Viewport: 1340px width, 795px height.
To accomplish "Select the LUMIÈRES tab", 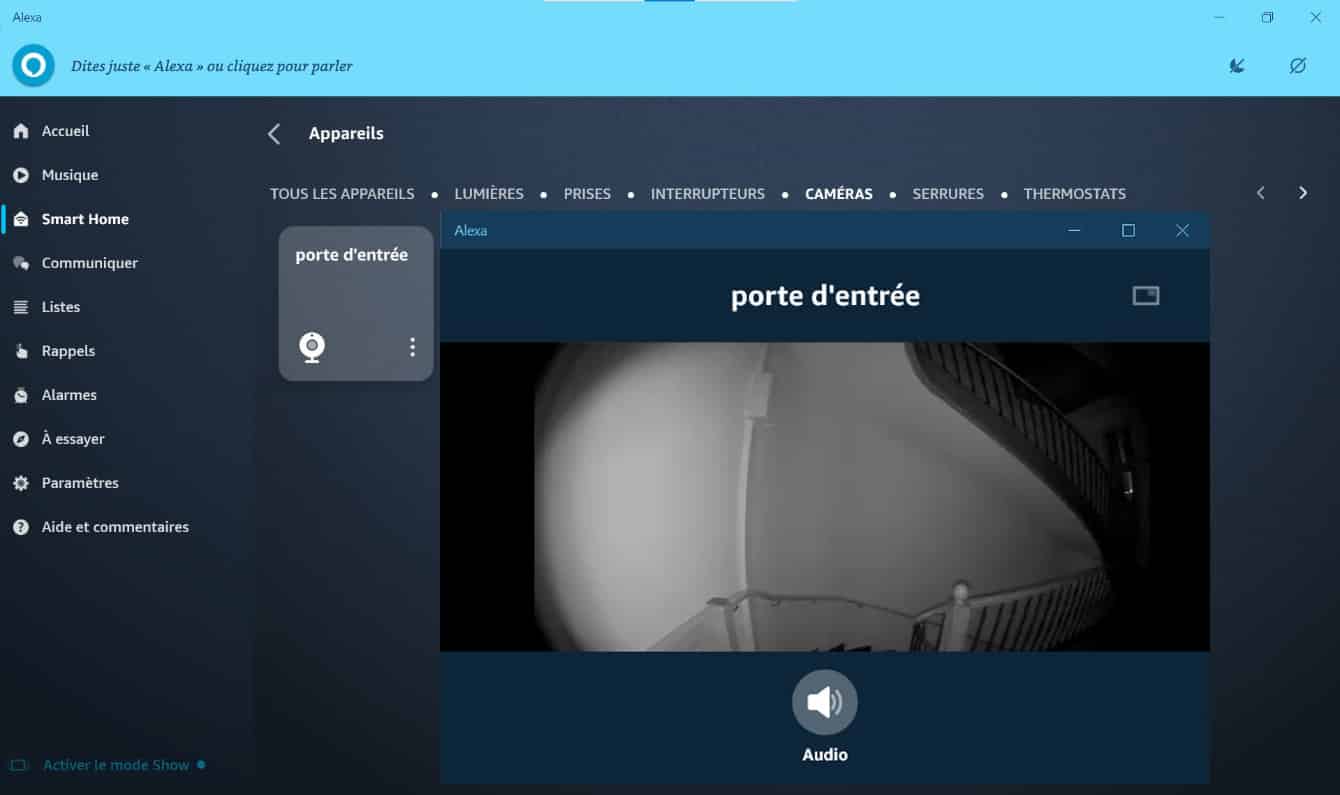I will pos(489,194).
